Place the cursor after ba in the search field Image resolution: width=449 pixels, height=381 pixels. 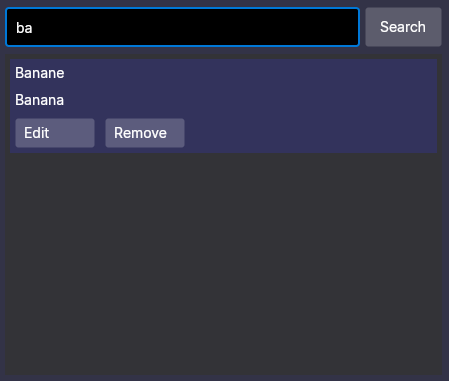tap(33, 28)
